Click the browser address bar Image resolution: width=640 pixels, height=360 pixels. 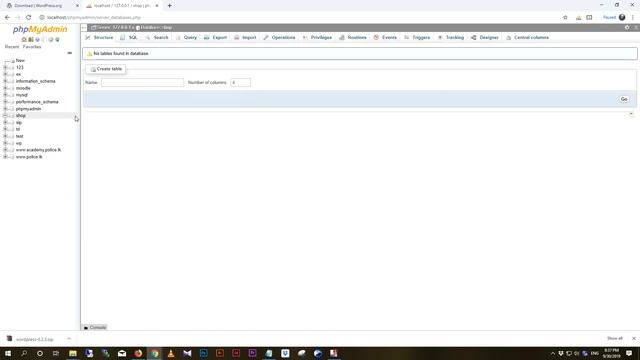[x=300, y=18]
